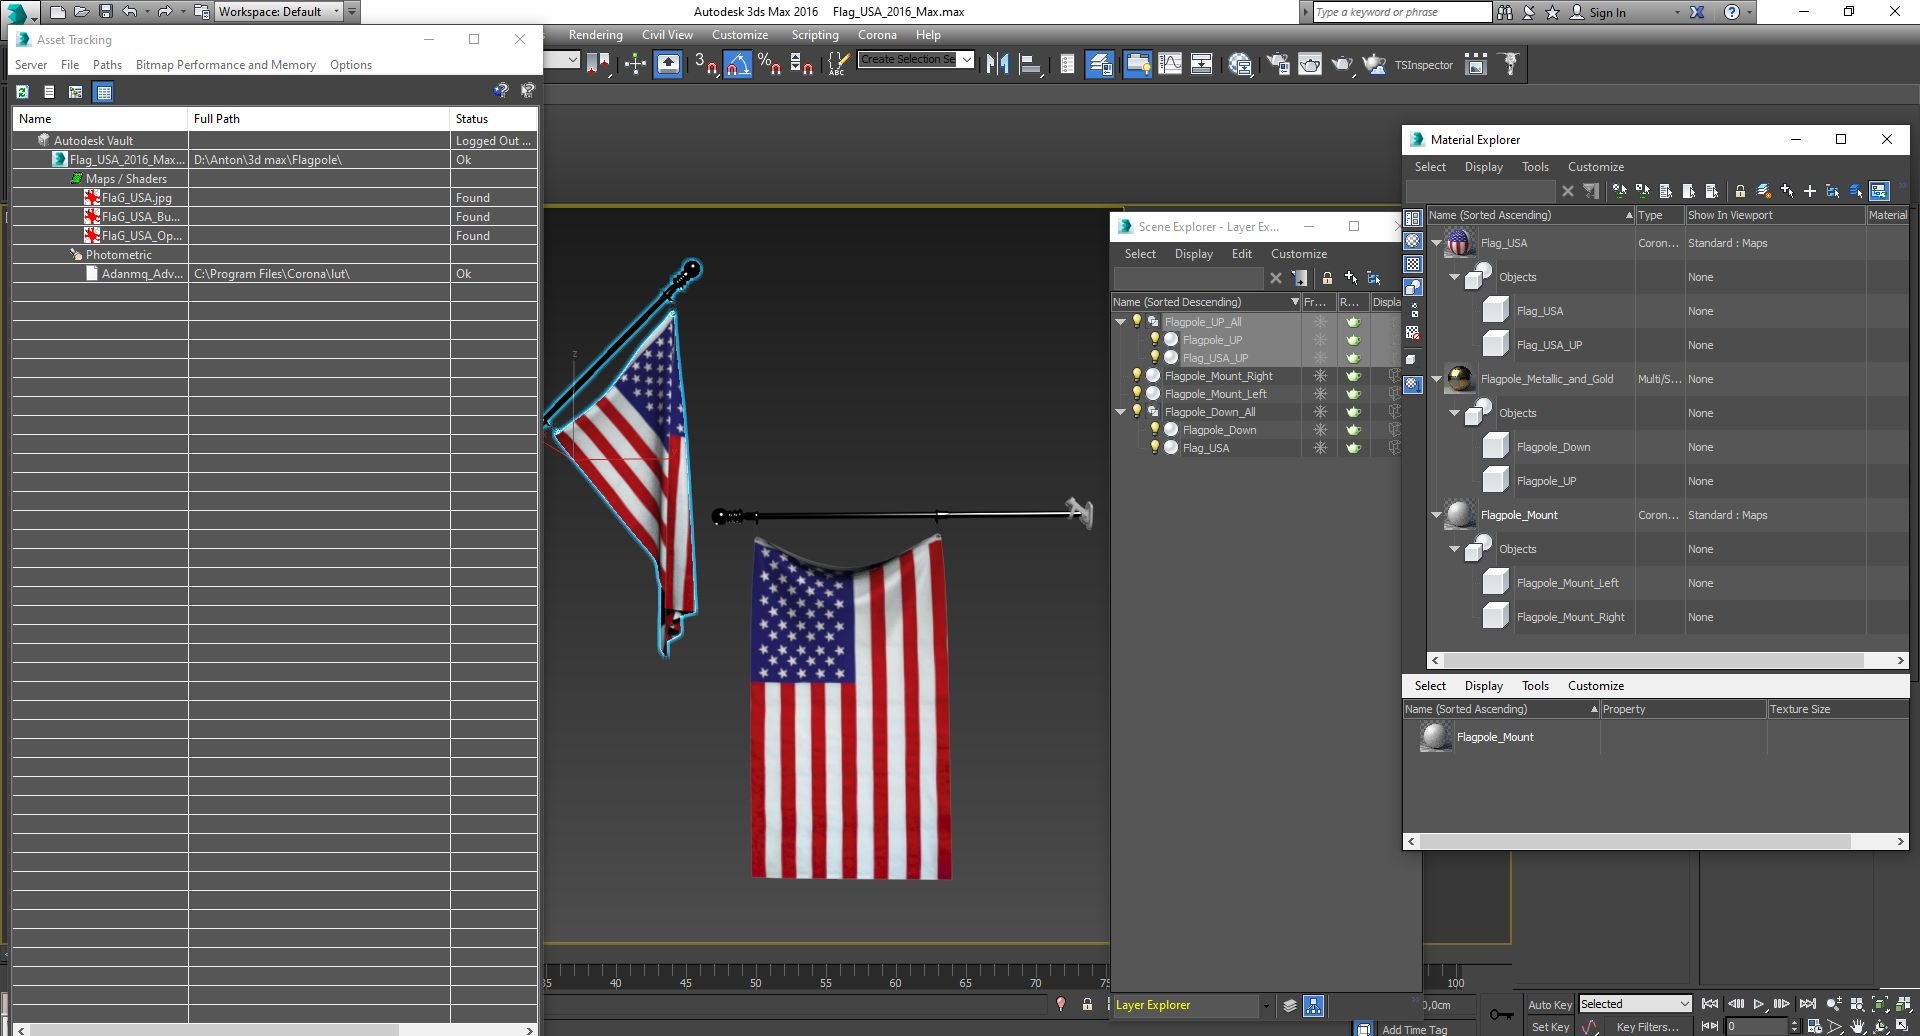Open the Material Editor icon
The width and height of the screenshot is (1920, 1036).
coord(1240,65)
